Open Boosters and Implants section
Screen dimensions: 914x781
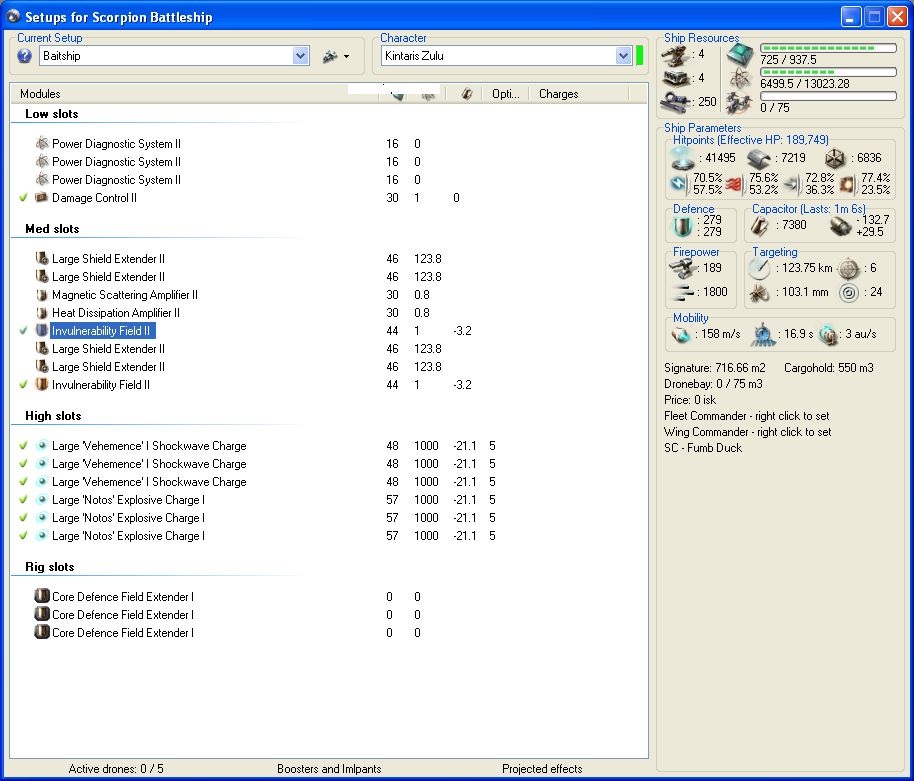click(329, 769)
